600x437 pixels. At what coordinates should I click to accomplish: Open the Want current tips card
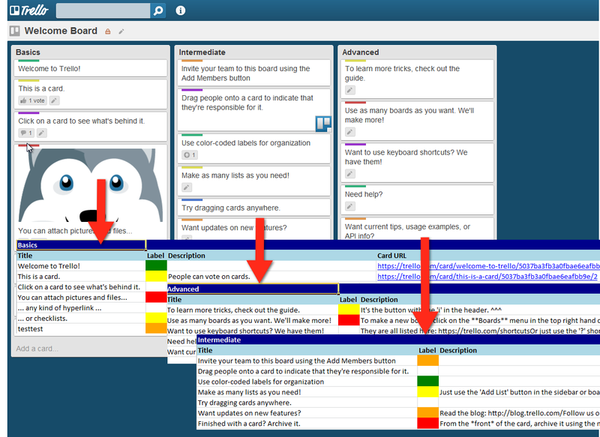coord(417,229)
